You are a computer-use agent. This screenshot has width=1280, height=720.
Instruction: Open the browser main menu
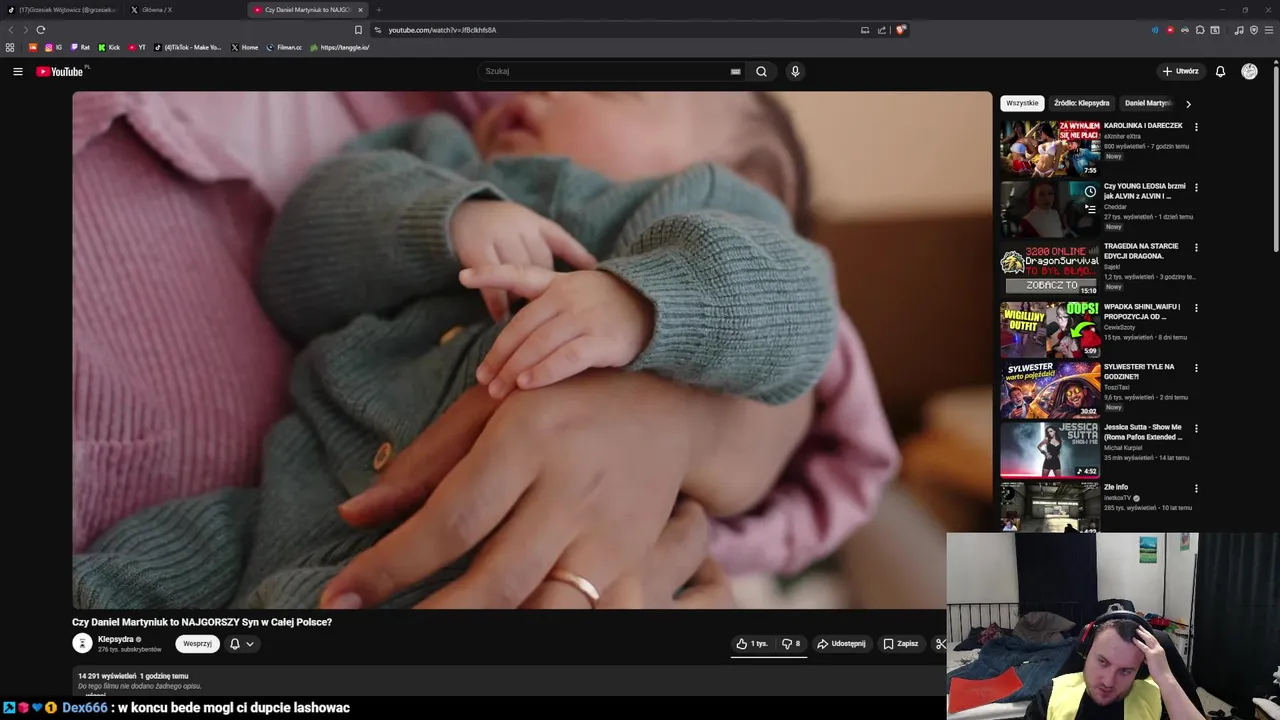tap(1268, 30)
